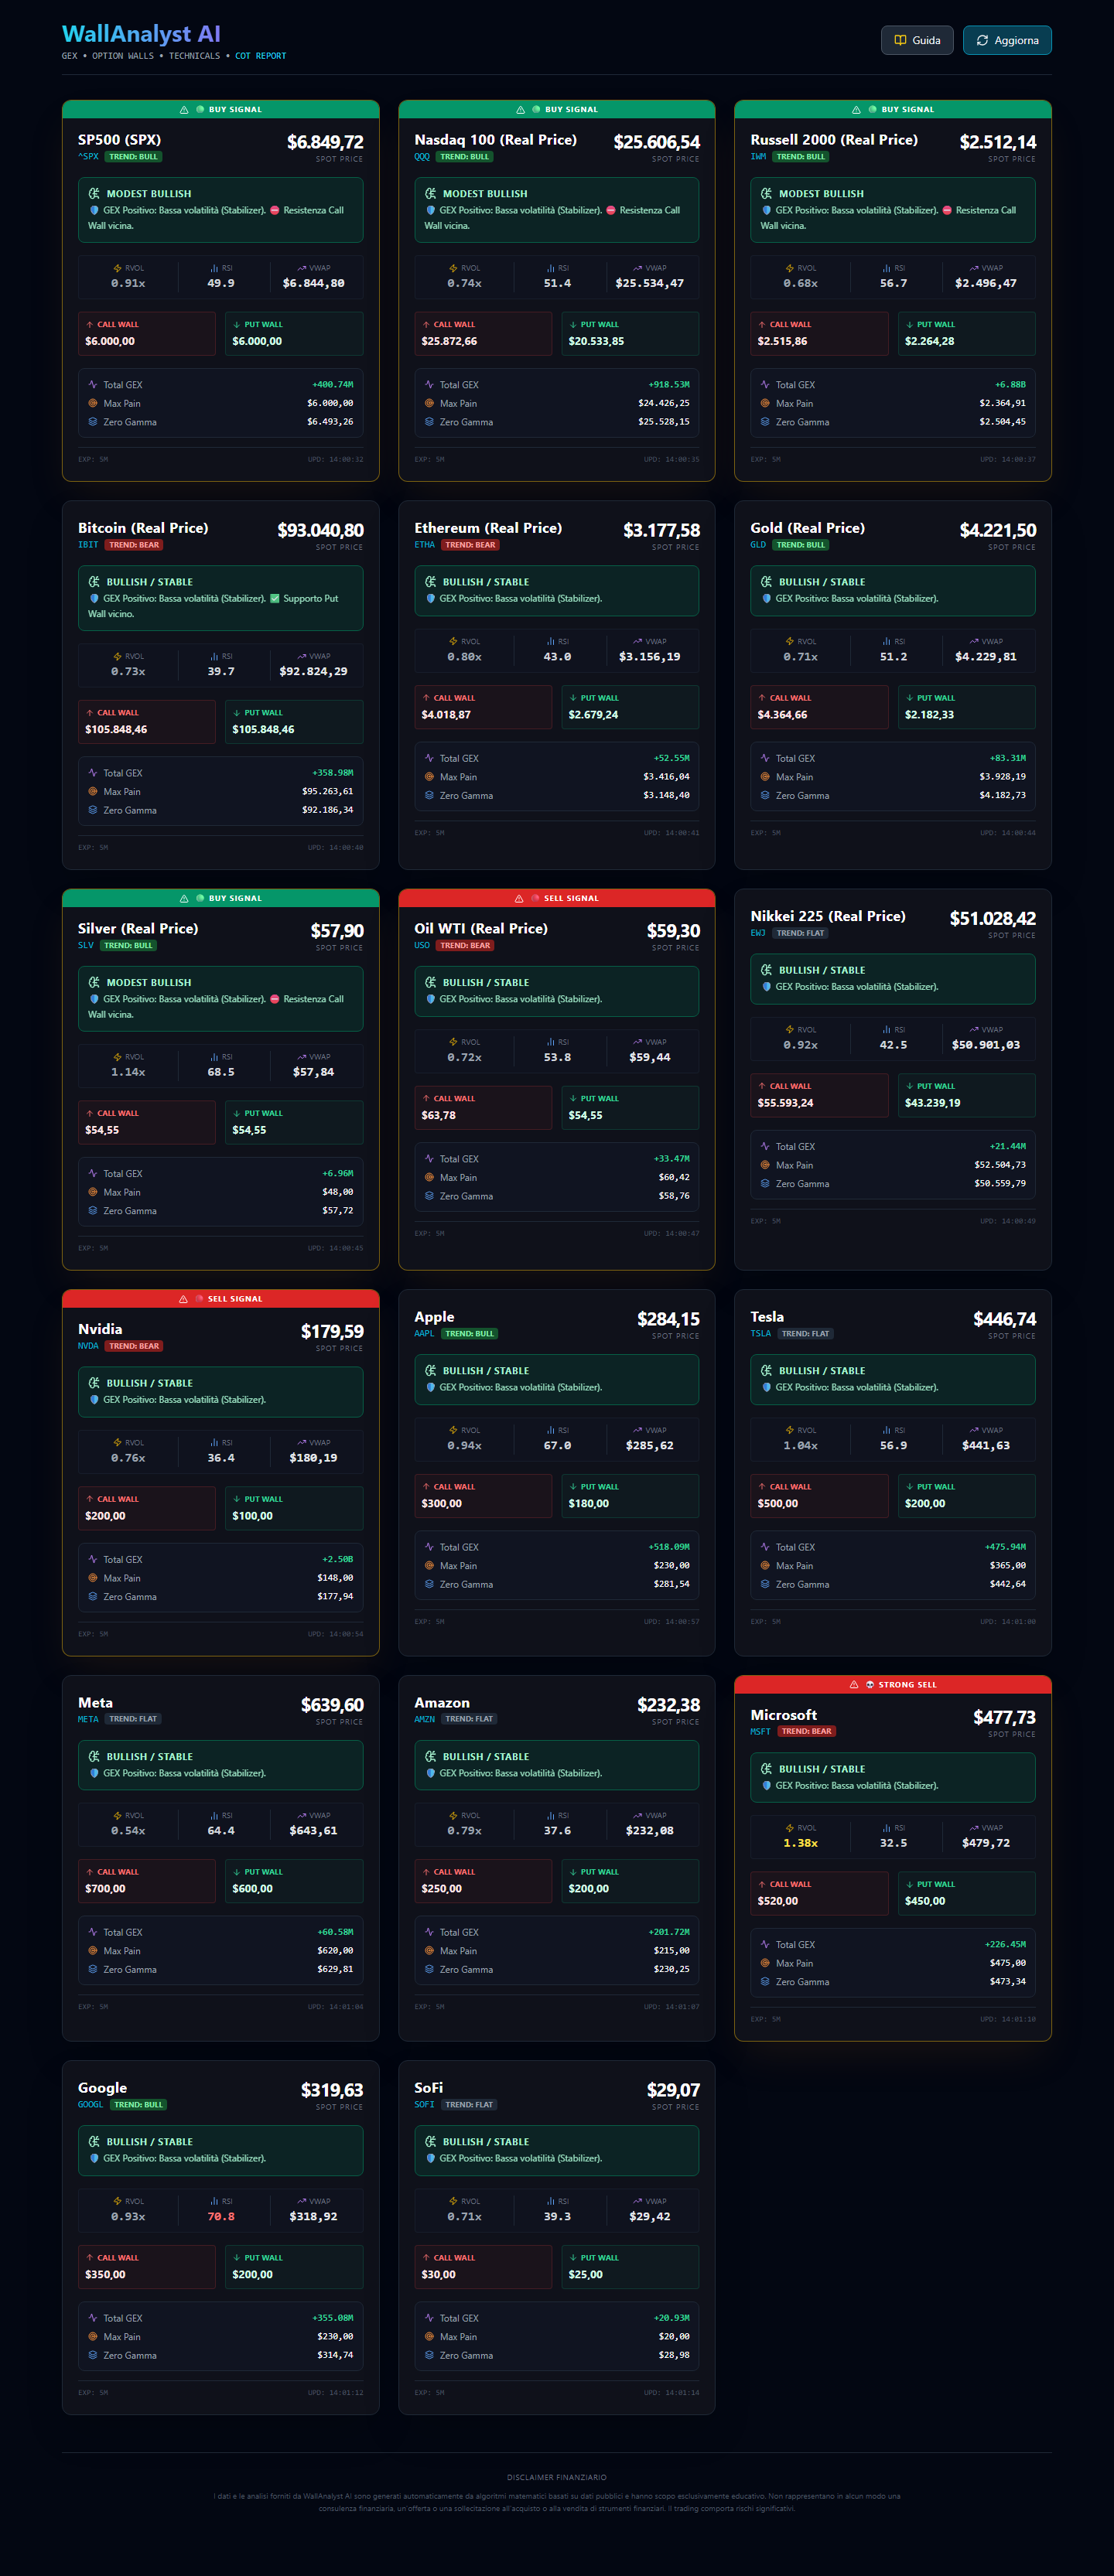Click the VWAP trend icon in Russell 2000 card
1114x2576 pixels.
[x=974, y=268]
